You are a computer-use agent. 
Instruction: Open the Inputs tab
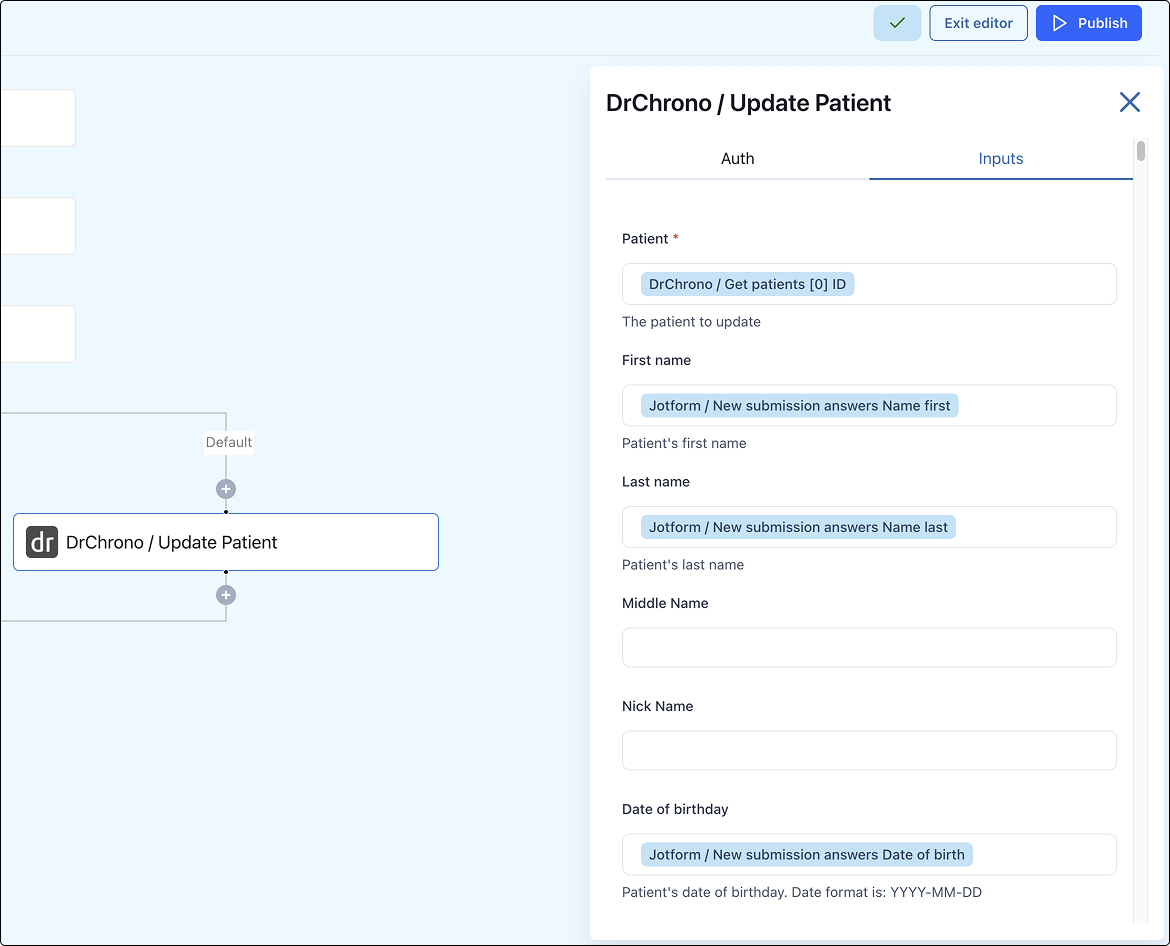[x=1001, y=159]
